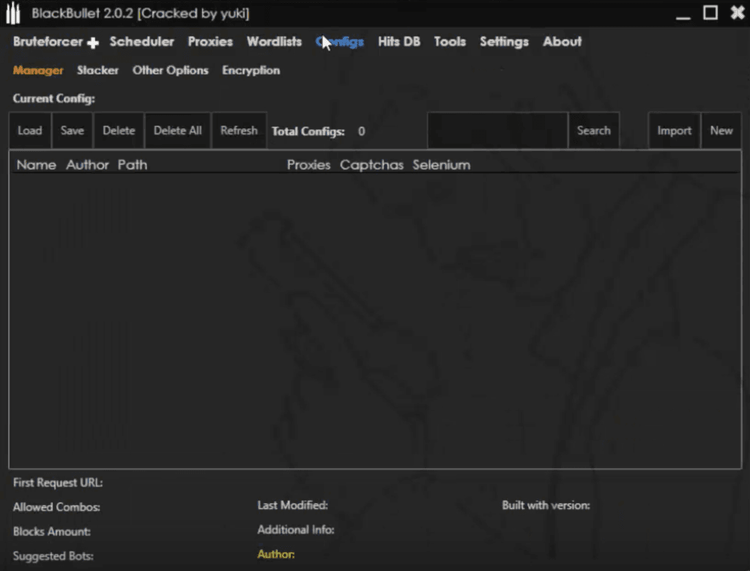750x571 pixels.
Task: Click the BlackBullet bullets logo in title bar
Action: pos(13,13)
